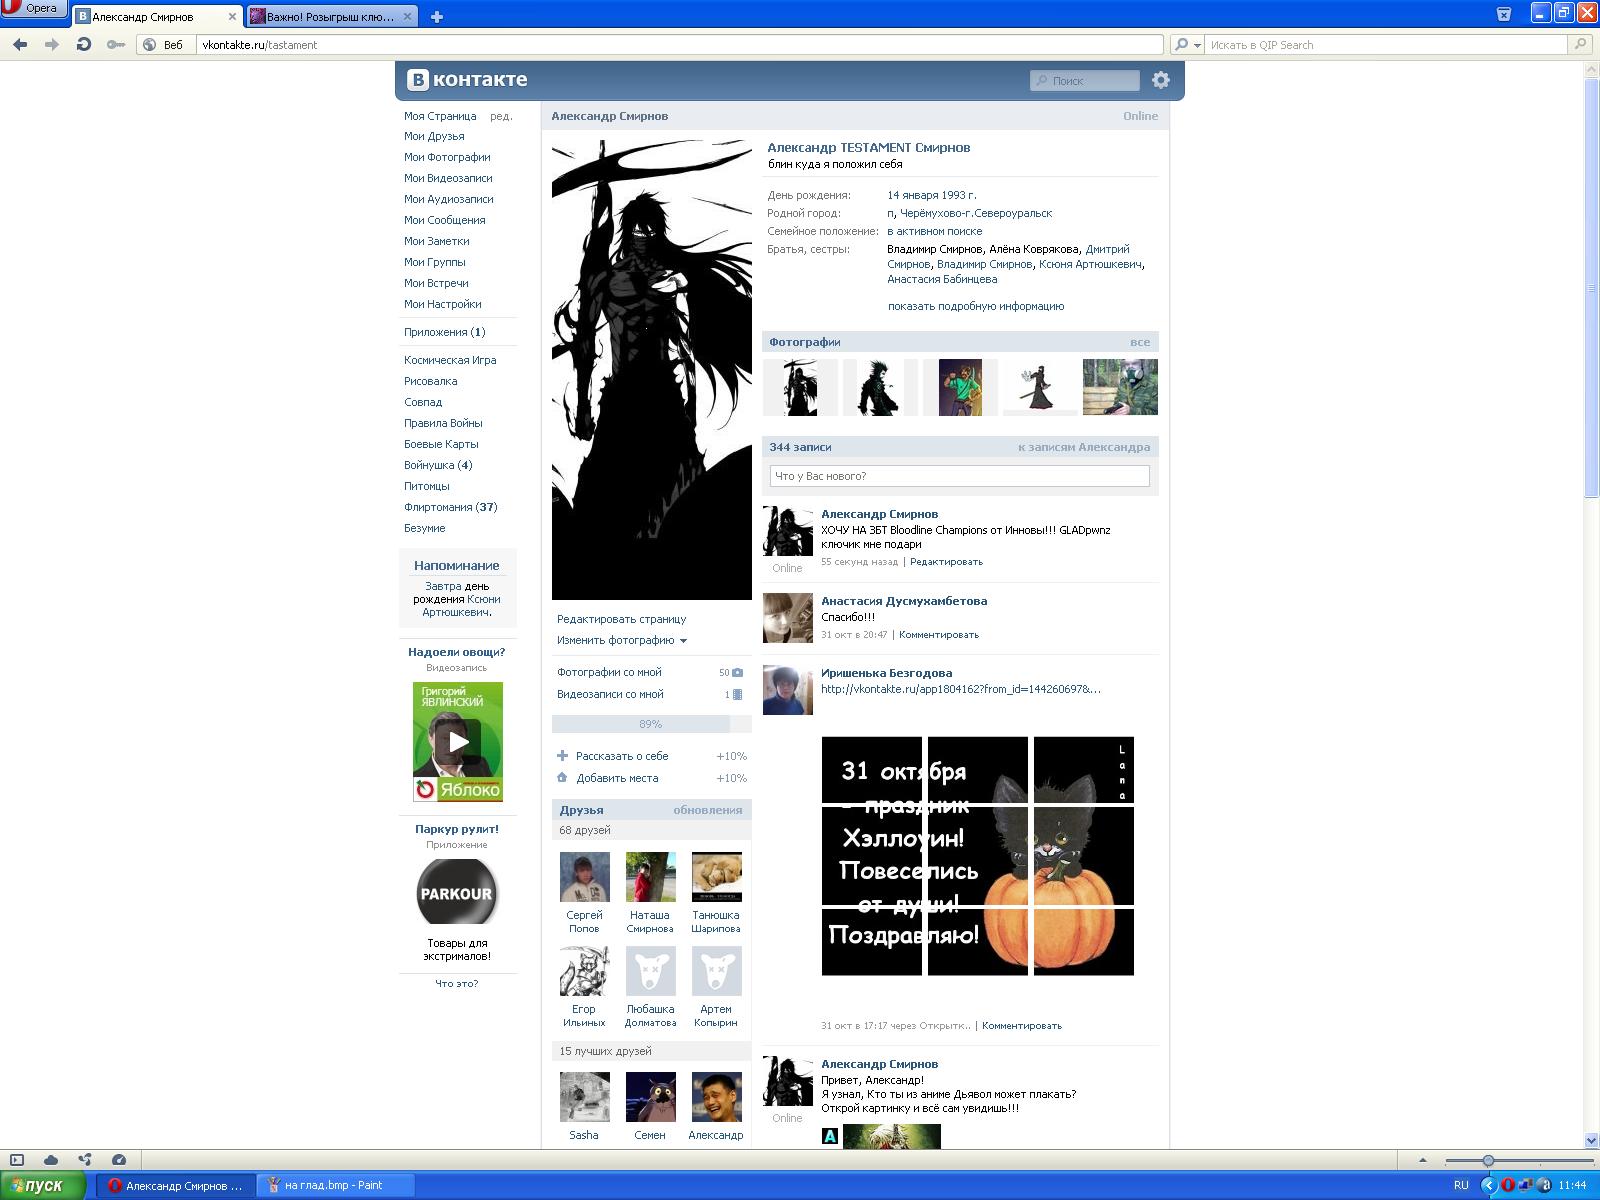Screen dimensions: 1600x1200
Task: Open Мои Сообщения in left menu
Action: (444, 220)
